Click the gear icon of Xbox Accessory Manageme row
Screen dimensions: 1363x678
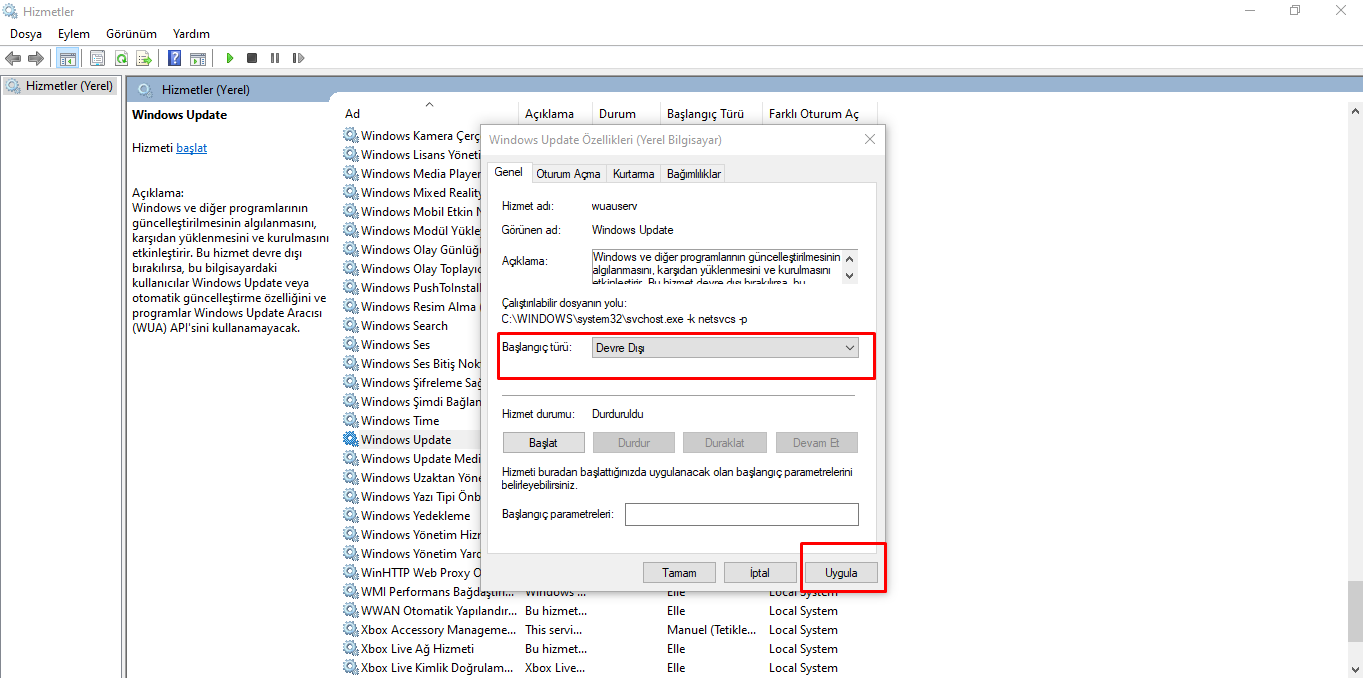point(351,629)
